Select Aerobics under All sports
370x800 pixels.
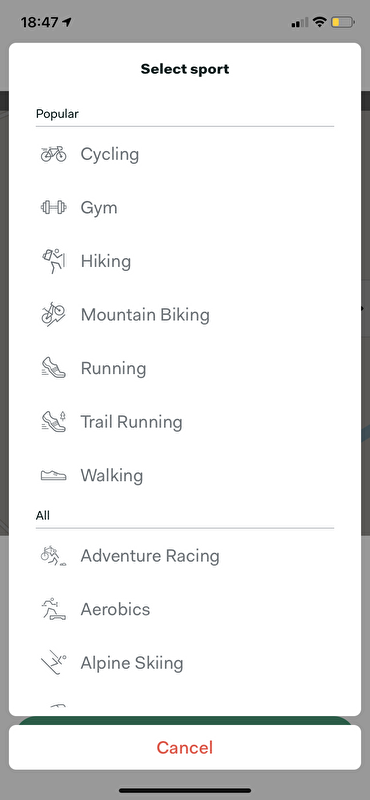[x=185, y=609]
